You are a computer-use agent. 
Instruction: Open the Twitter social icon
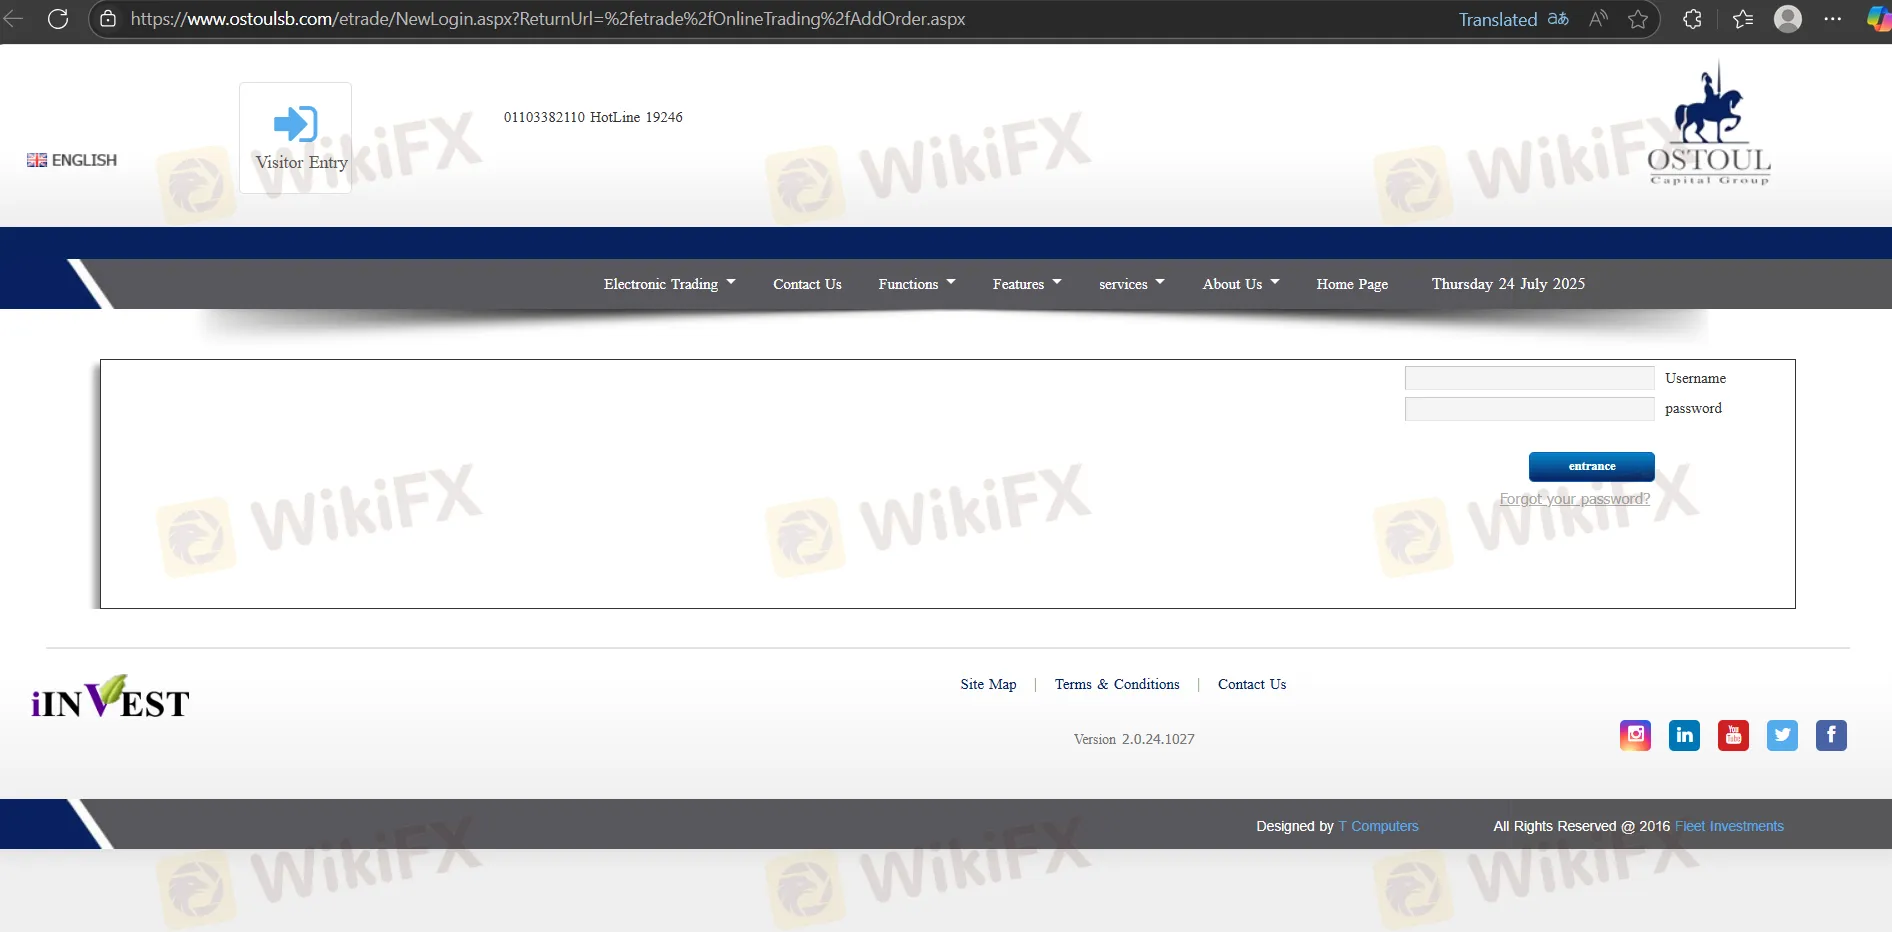point(1782,735)
